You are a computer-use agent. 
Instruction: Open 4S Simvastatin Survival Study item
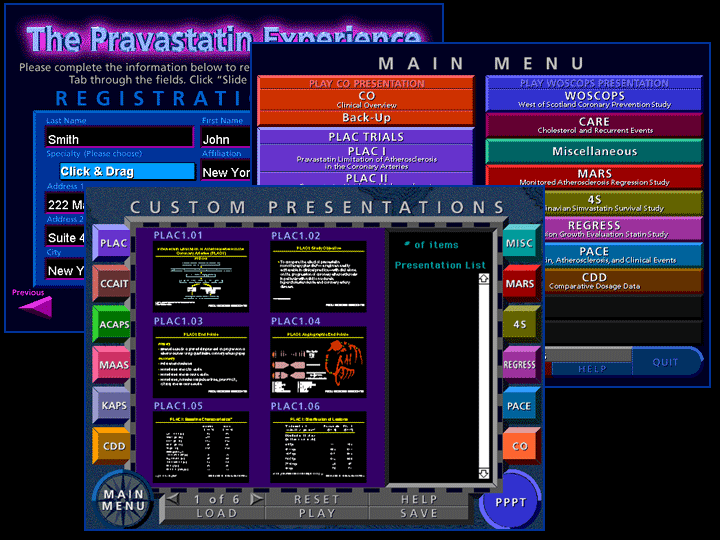pos(624,203)
